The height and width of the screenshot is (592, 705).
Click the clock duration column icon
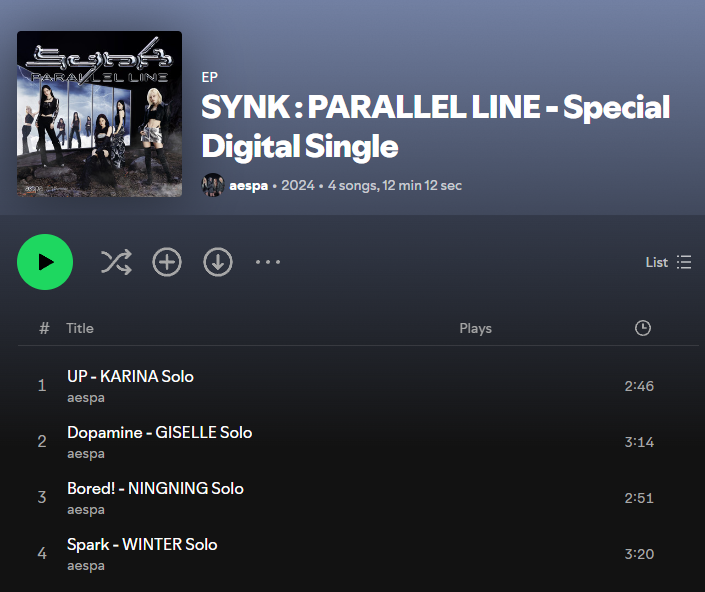[643, 328]
